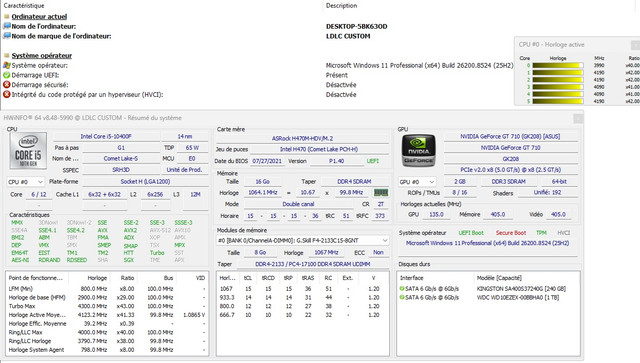640x363 pixels.
Task: Click the KINGSTON SA400S37240G [240 GB] entry
Action: point(521,289)
